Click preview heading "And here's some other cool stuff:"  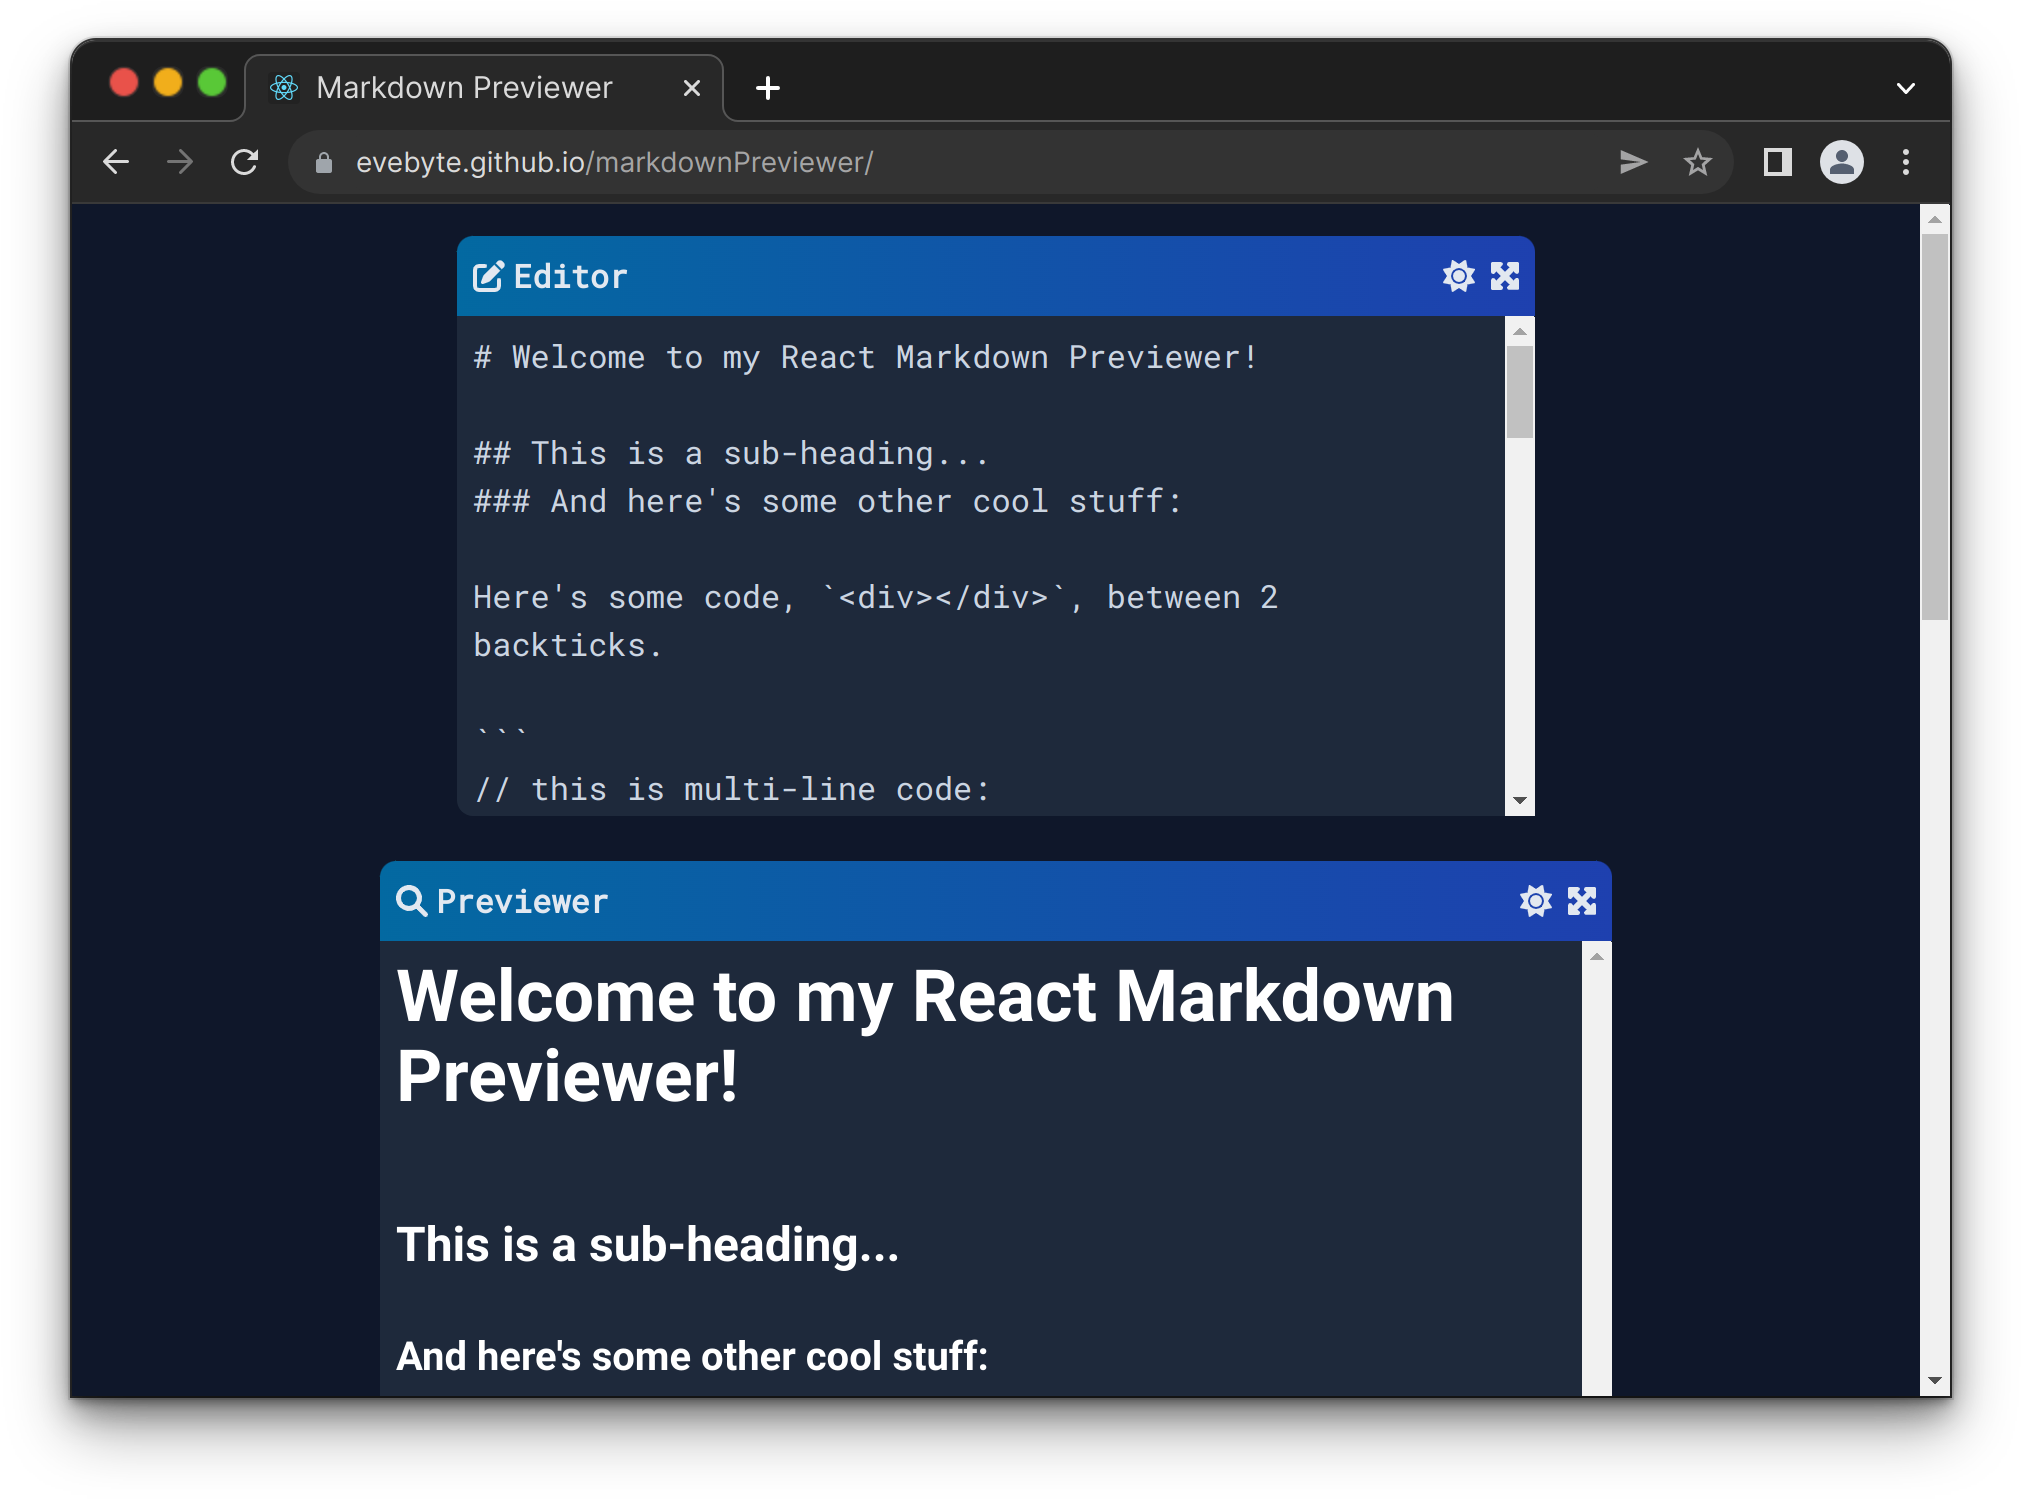pos(692,1357)
